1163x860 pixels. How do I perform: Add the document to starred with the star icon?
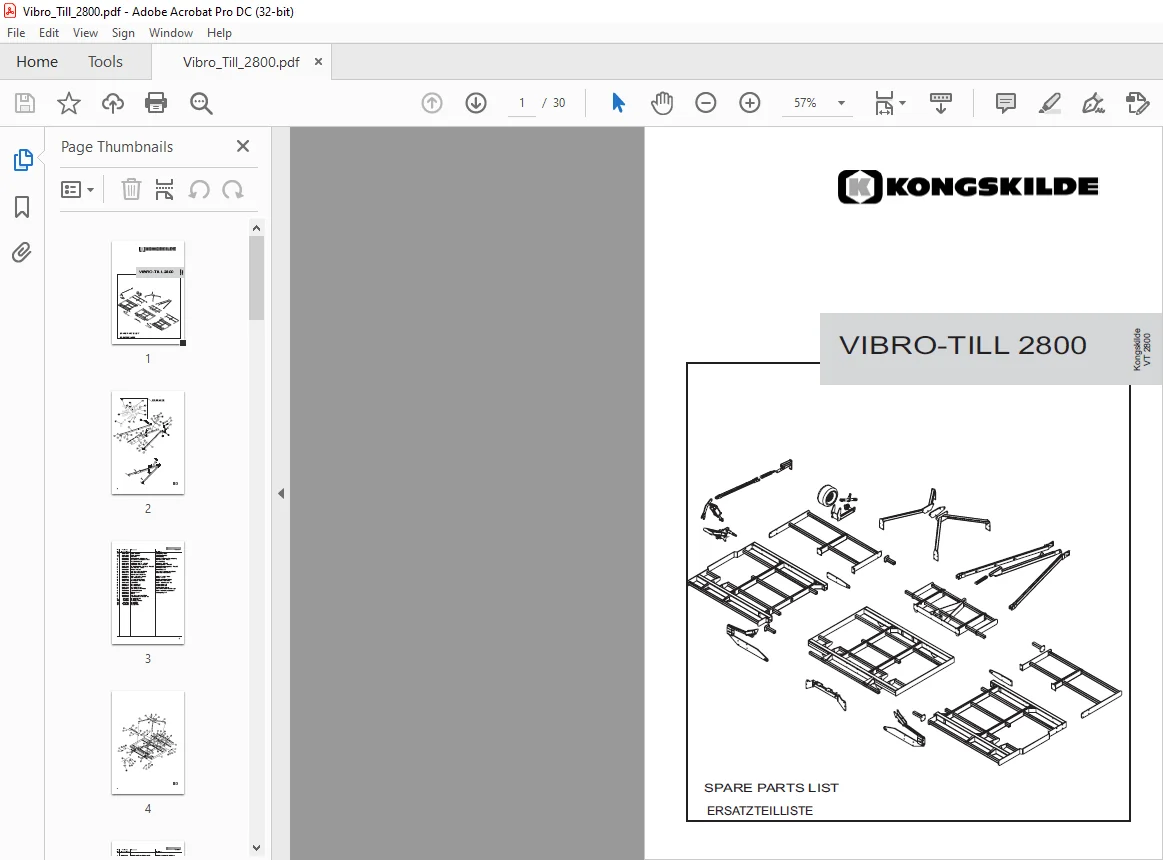click(68, 103)
